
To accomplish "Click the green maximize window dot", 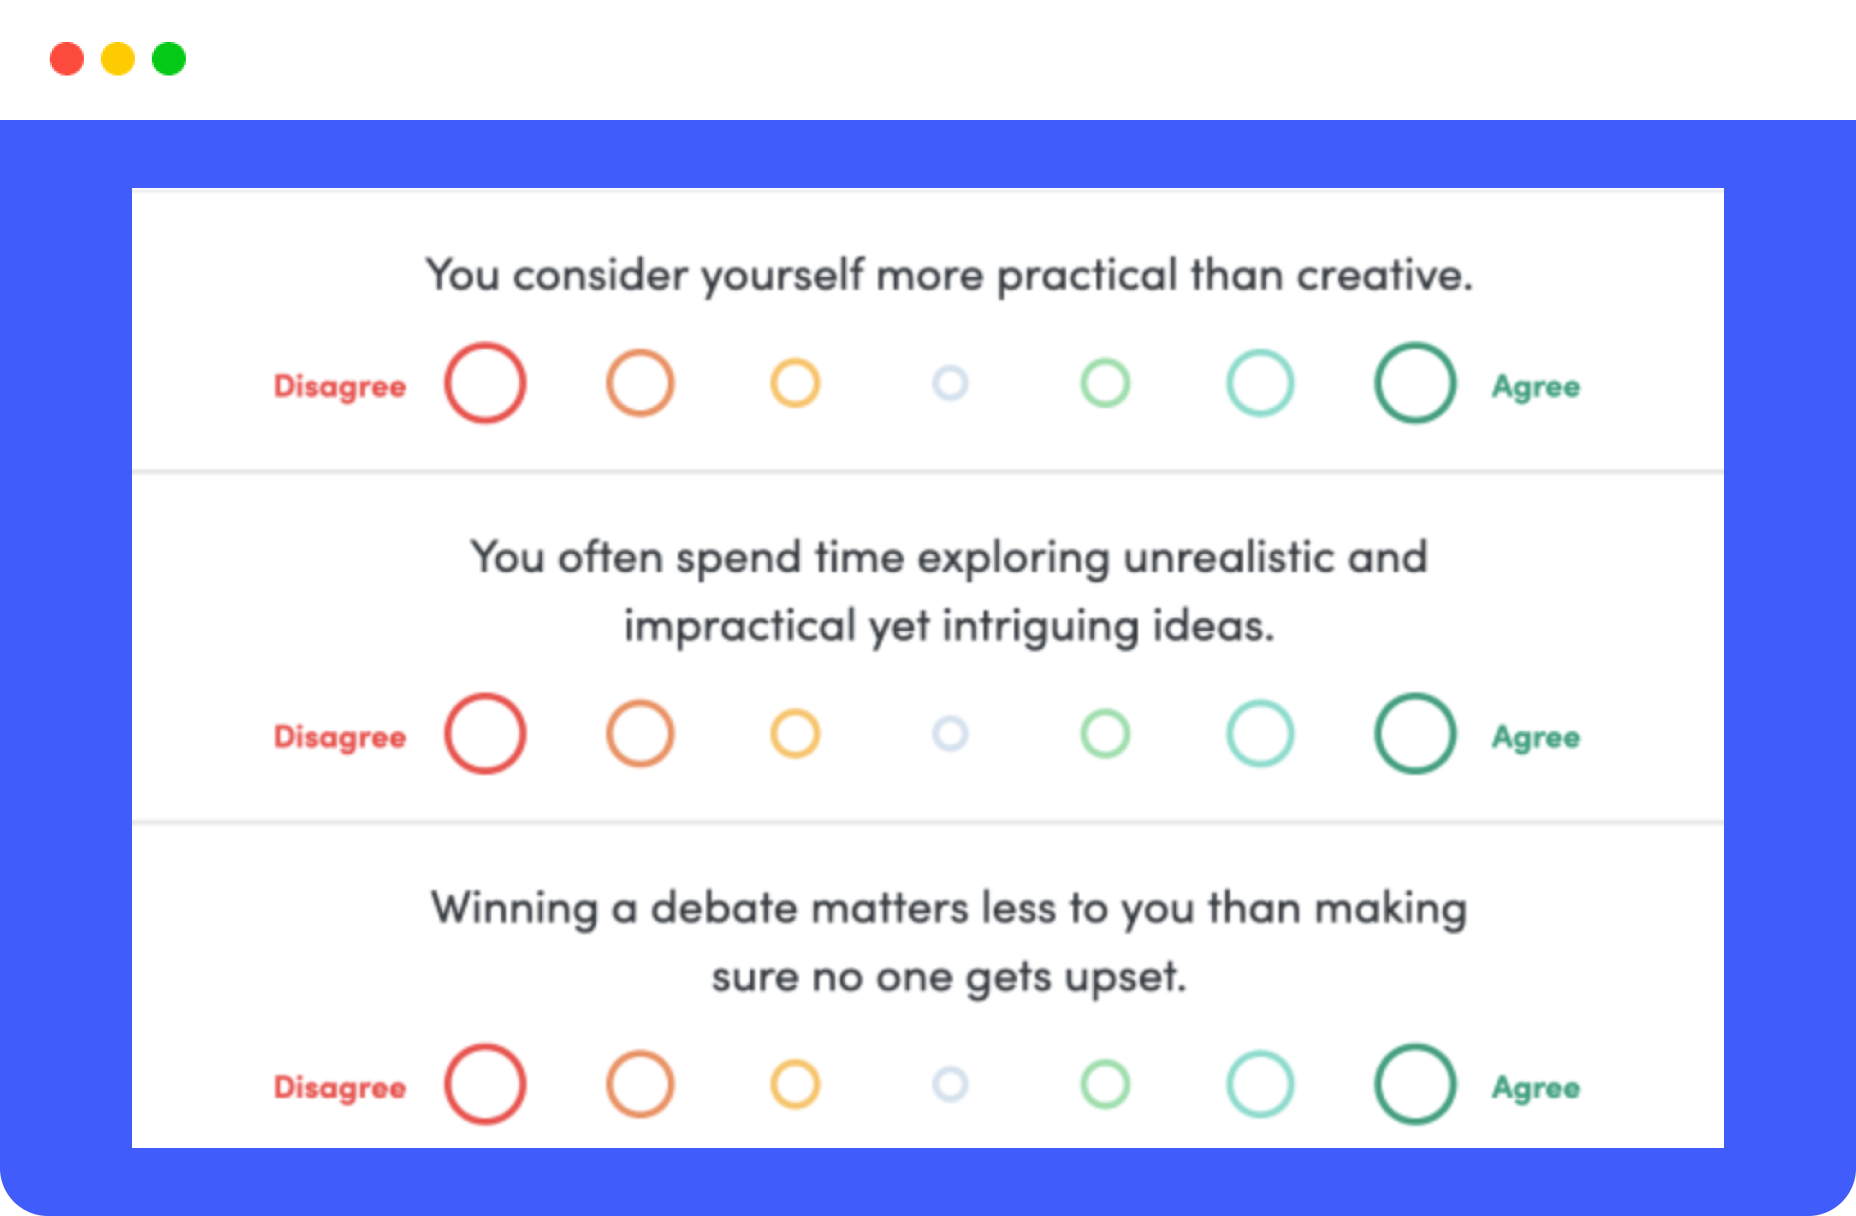I will click(x=169, y=59).
